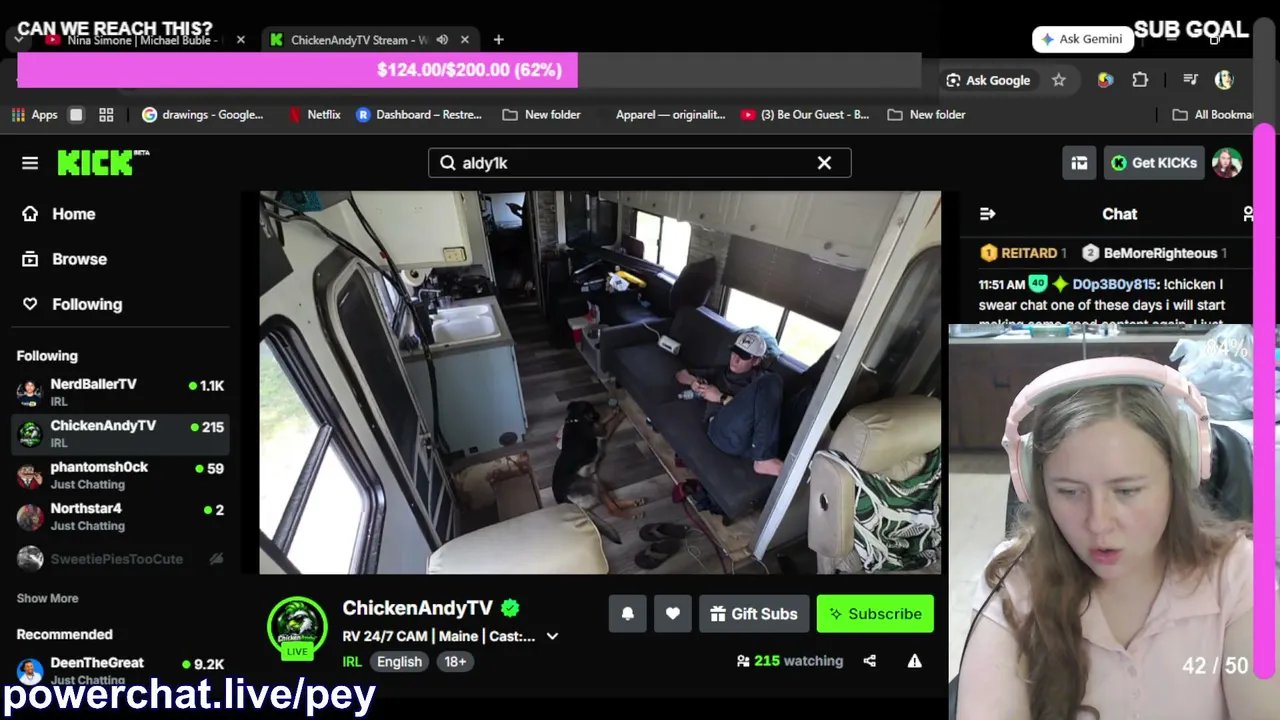This screenshot has height=720, width=1280.
Task: Click D0p3B0y815 username in chat
Action: point(1114,284)
